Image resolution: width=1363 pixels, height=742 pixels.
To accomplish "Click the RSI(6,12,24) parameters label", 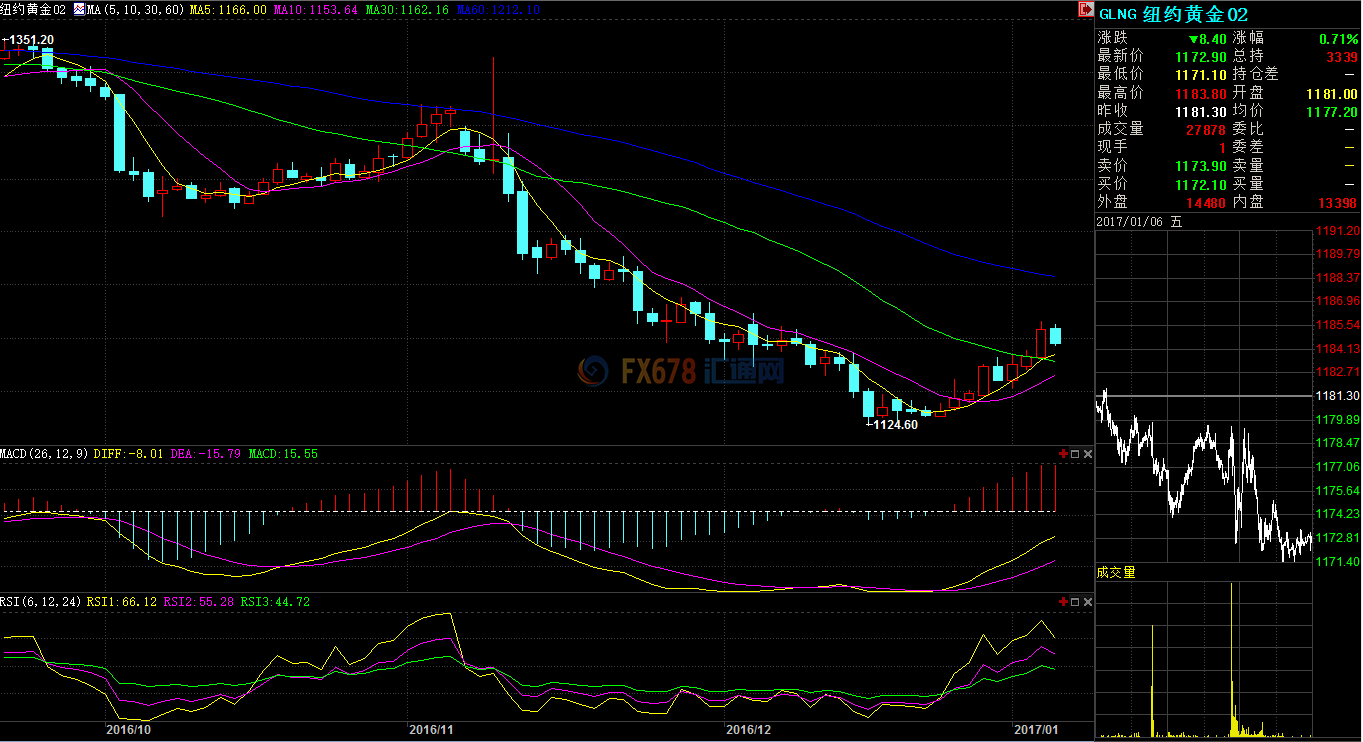I will coord(41,601).
